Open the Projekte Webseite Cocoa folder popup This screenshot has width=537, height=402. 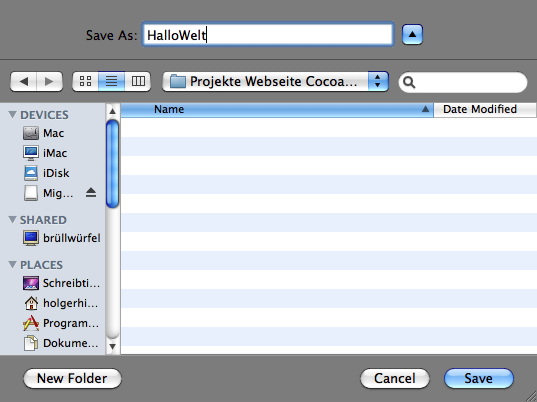tap(275, 81)
